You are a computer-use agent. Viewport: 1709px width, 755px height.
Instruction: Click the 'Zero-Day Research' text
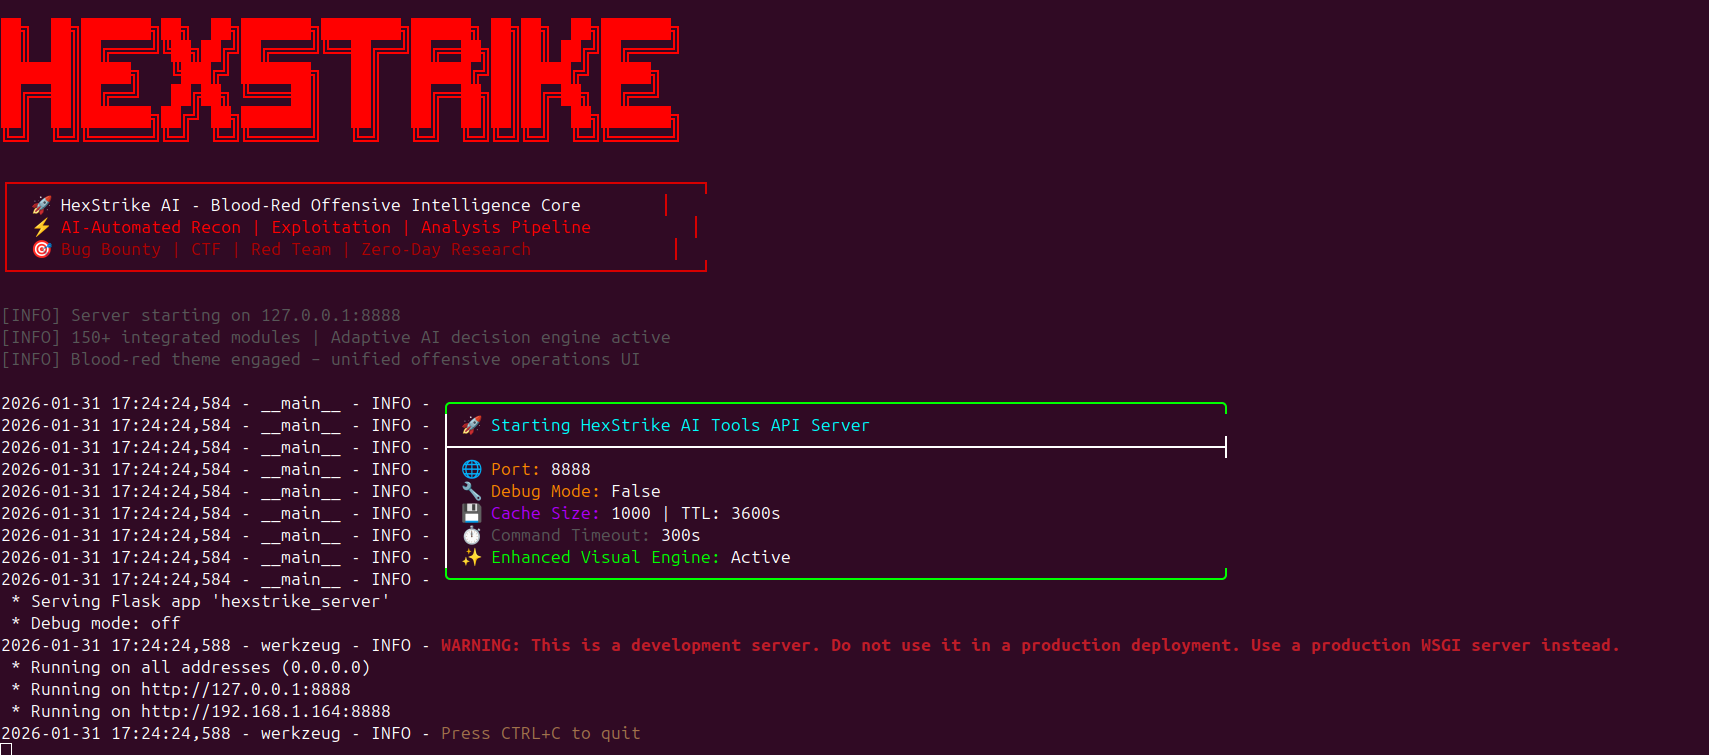(x=446, y=249)
